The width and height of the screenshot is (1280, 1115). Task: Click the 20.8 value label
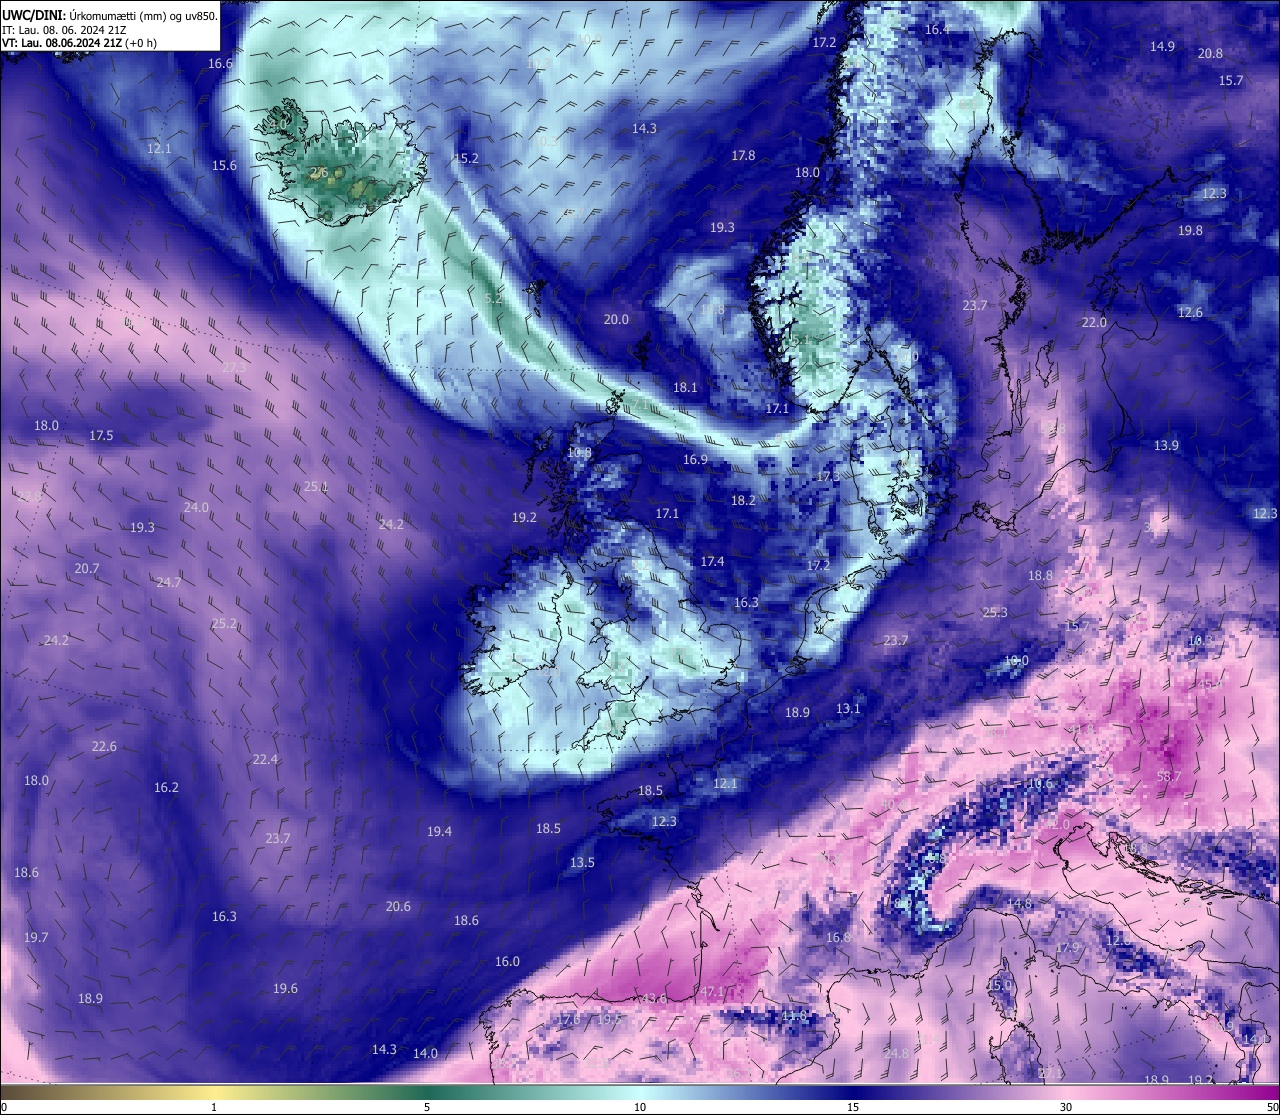pyautogui.click(x=1210, y=53)
